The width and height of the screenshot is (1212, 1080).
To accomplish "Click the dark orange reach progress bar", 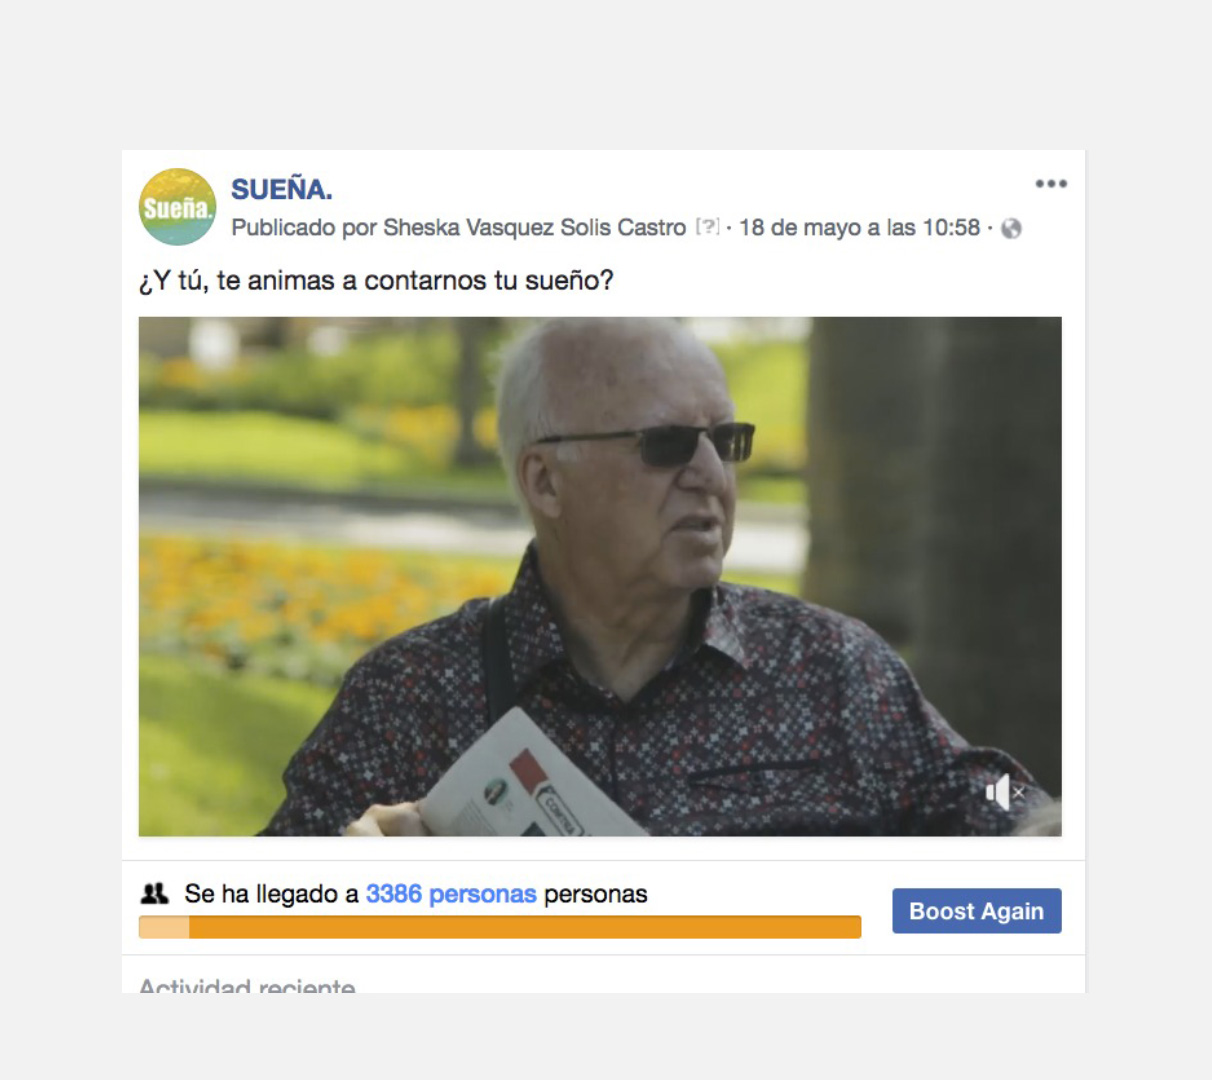I will 525,927.
